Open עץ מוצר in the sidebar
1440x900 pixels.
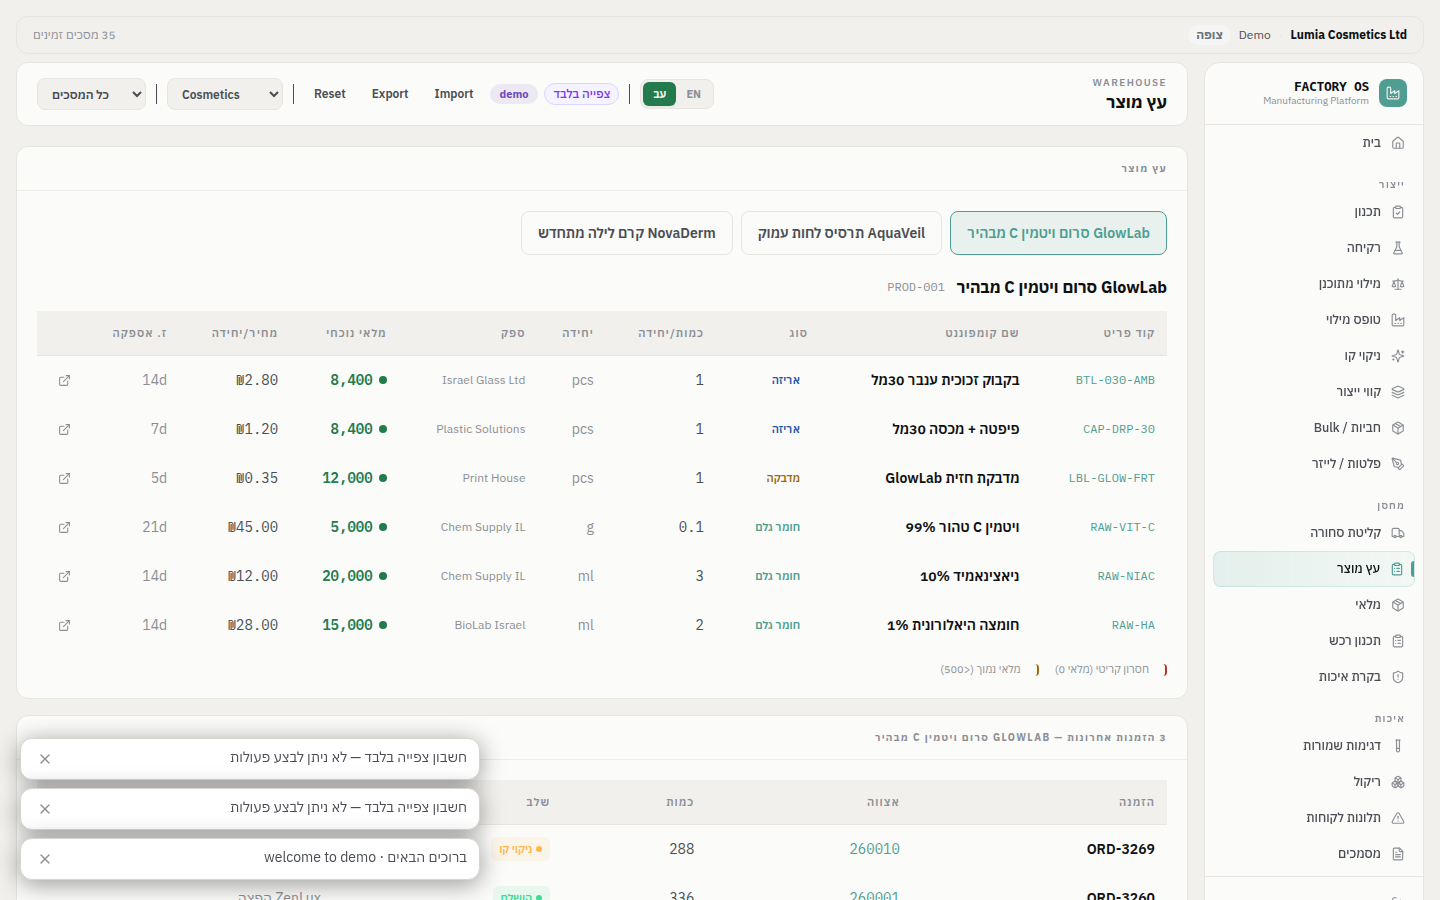click(1314, 569)
